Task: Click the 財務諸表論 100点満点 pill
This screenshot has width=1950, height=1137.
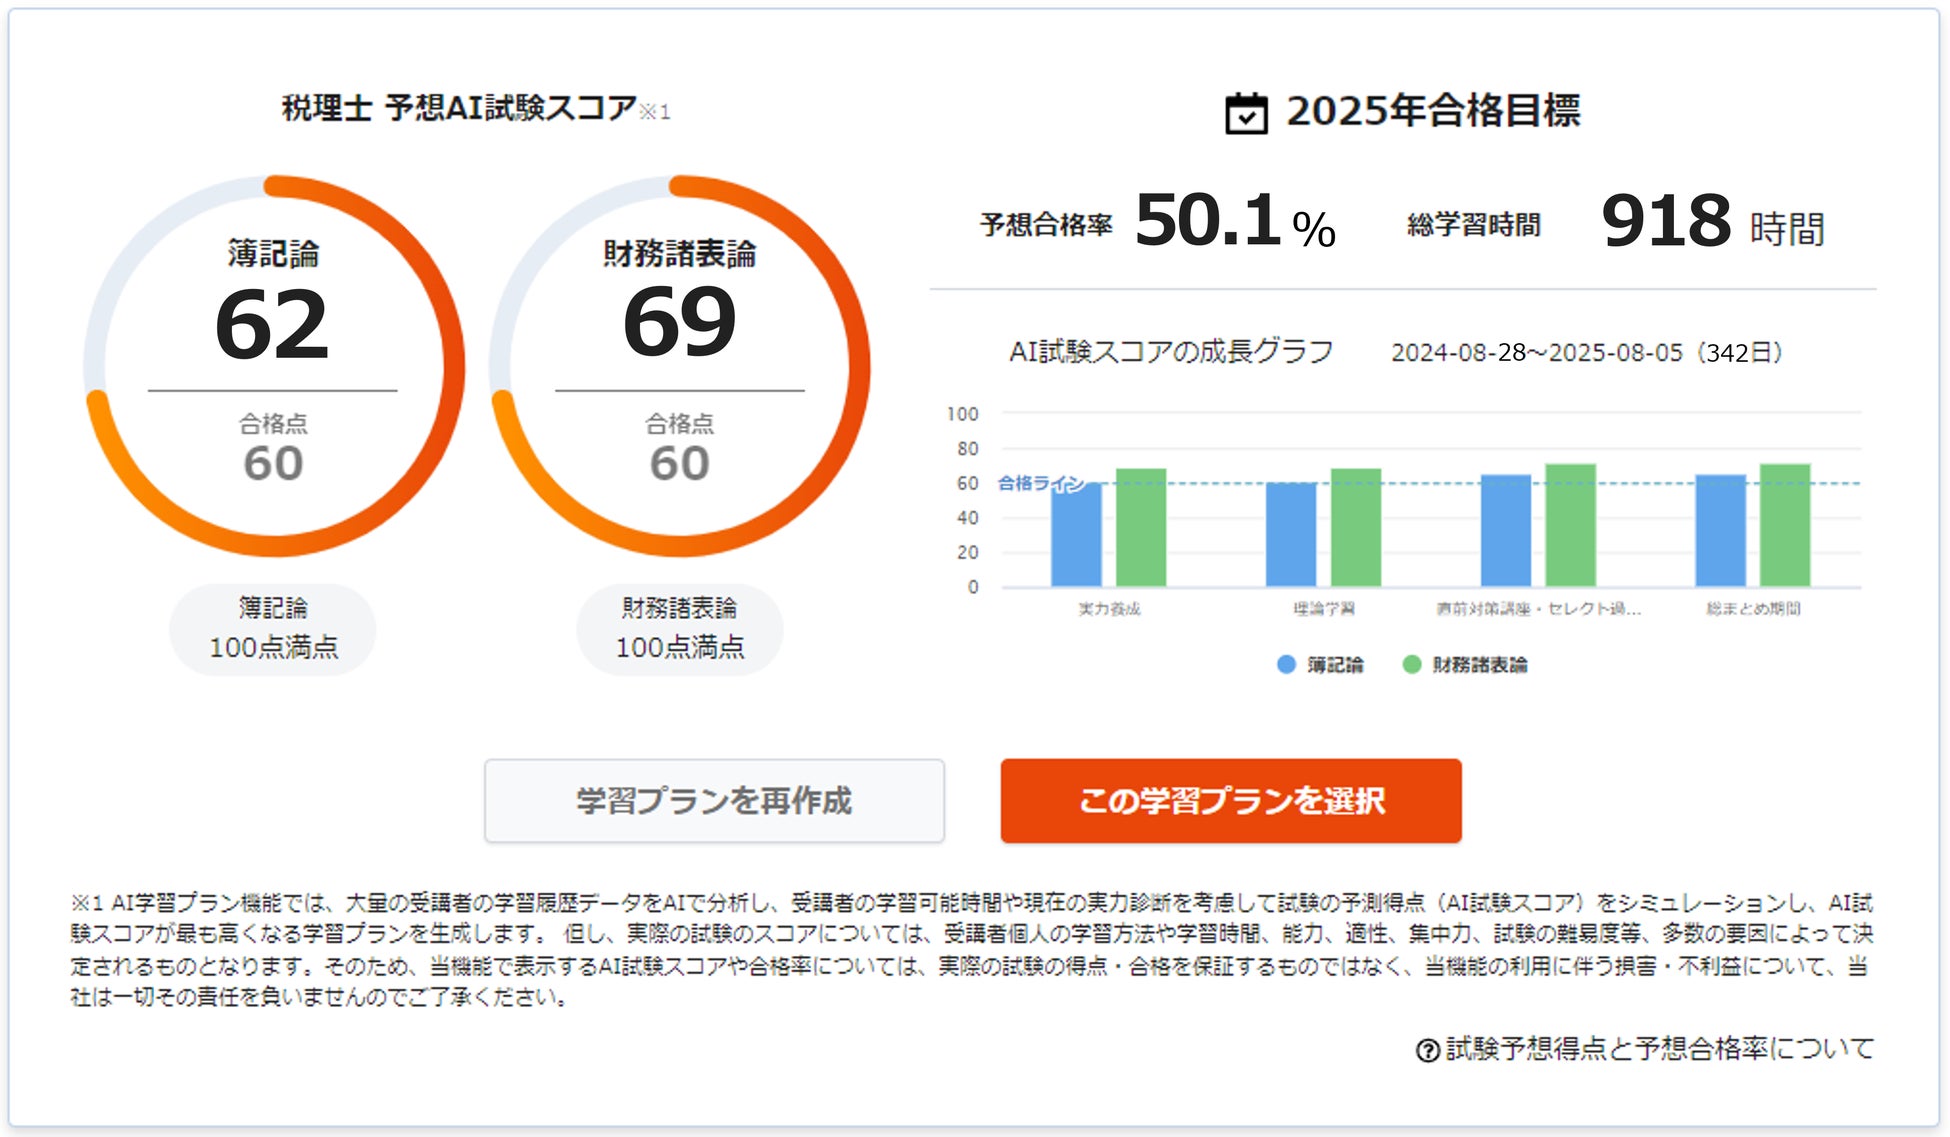Action: pyautogui.click(x=680, y=629)
